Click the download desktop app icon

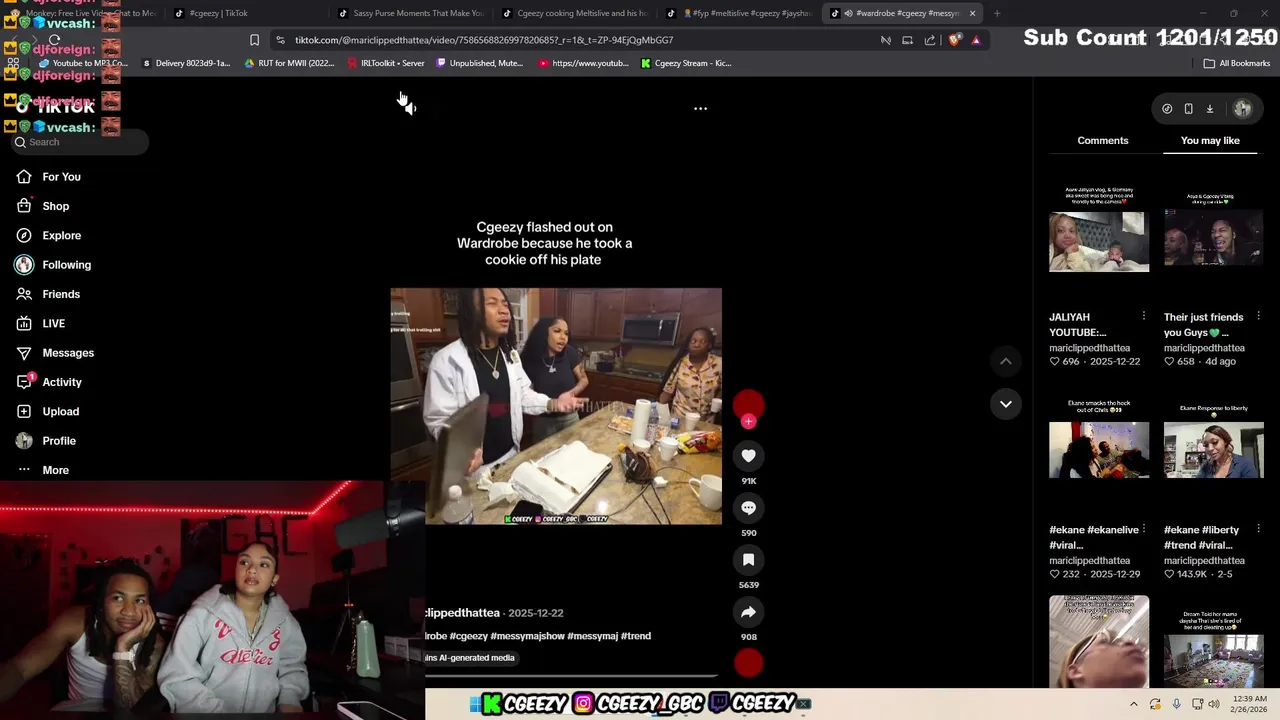[x=1209, y=109]
